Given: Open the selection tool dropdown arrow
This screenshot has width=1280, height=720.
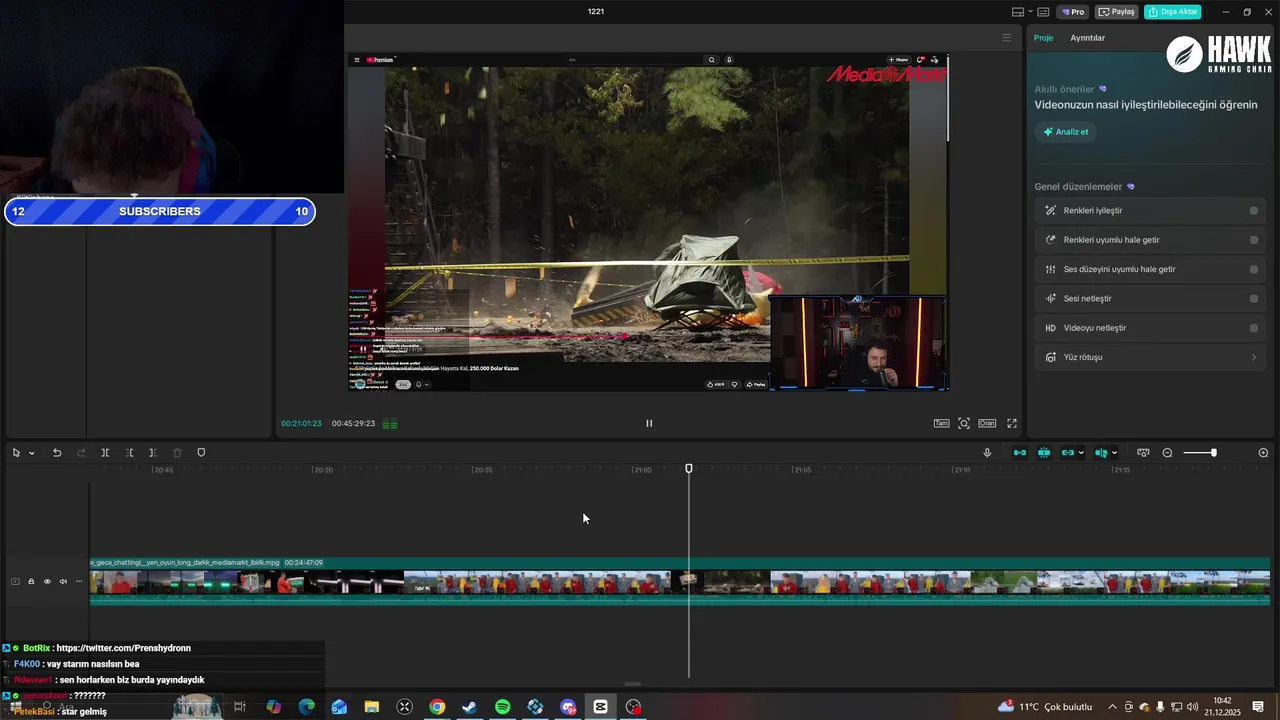Looking at the screenshot, I should (31, 453).
